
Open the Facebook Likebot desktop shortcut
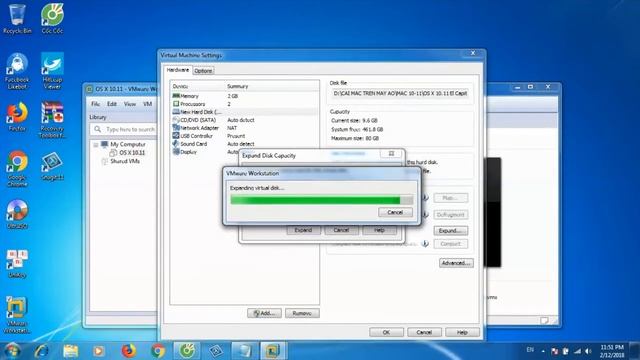(17, 71)
